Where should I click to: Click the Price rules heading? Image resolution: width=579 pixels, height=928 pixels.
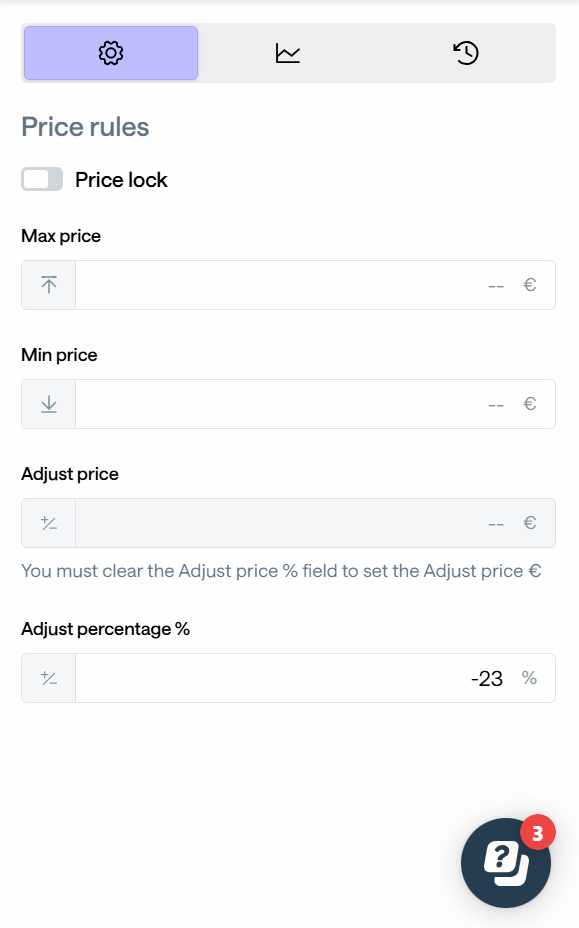click(85, 127)
